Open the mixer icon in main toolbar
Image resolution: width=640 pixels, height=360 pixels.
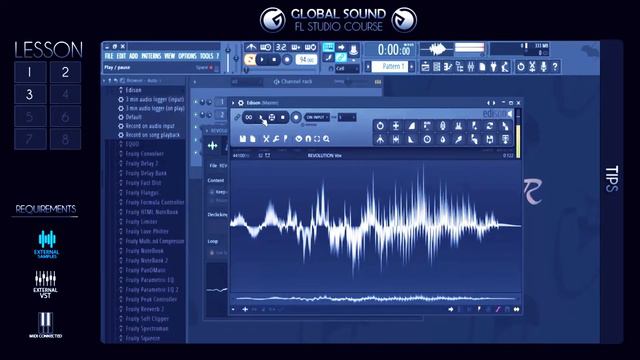click(471, 67)
